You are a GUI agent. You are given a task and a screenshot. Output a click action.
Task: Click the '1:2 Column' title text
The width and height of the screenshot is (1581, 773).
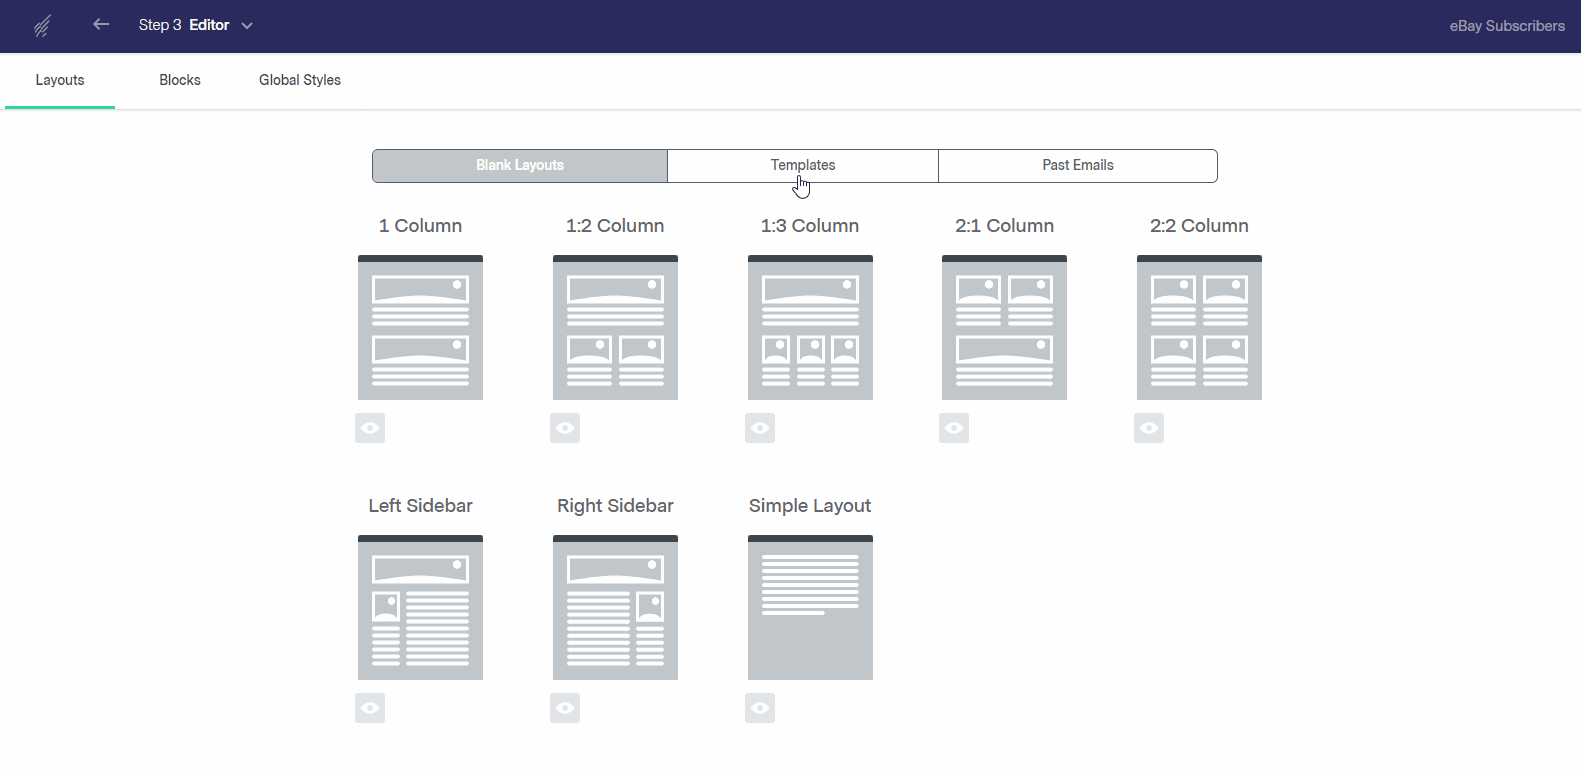point(615,226)
